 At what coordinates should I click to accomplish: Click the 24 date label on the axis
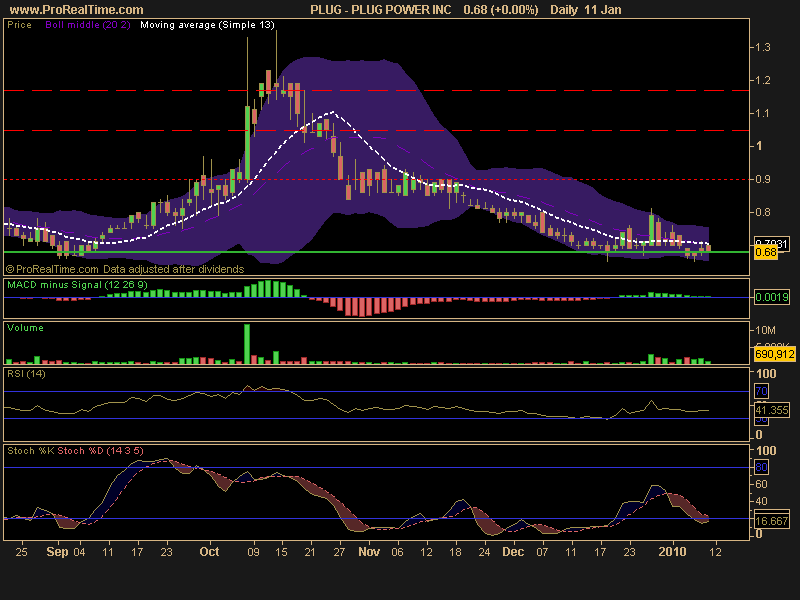click(484, 552)
